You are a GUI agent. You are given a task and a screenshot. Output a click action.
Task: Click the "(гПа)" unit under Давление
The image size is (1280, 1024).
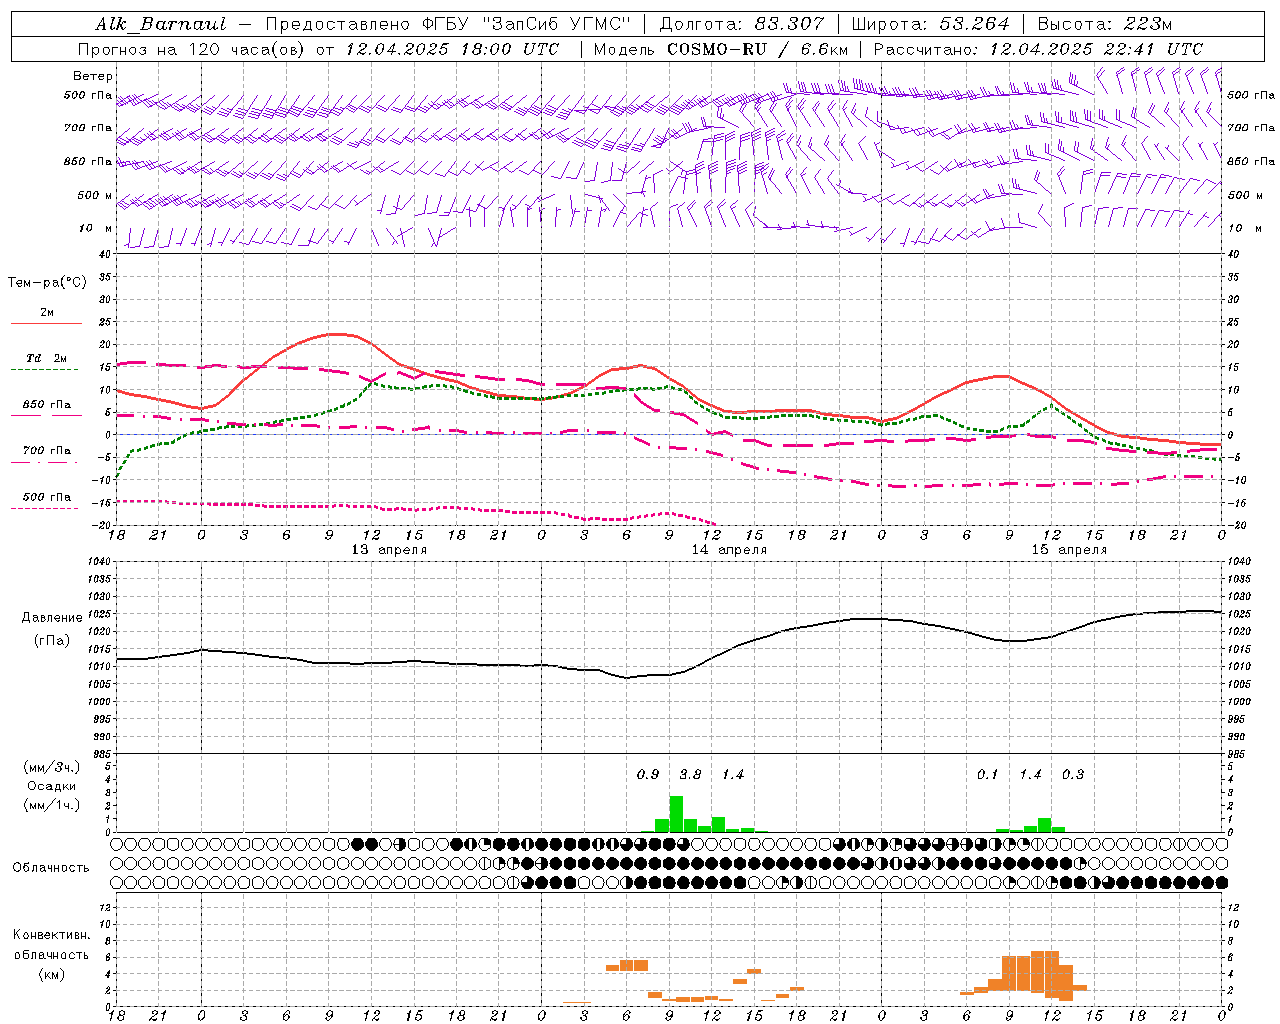(50, 641)
